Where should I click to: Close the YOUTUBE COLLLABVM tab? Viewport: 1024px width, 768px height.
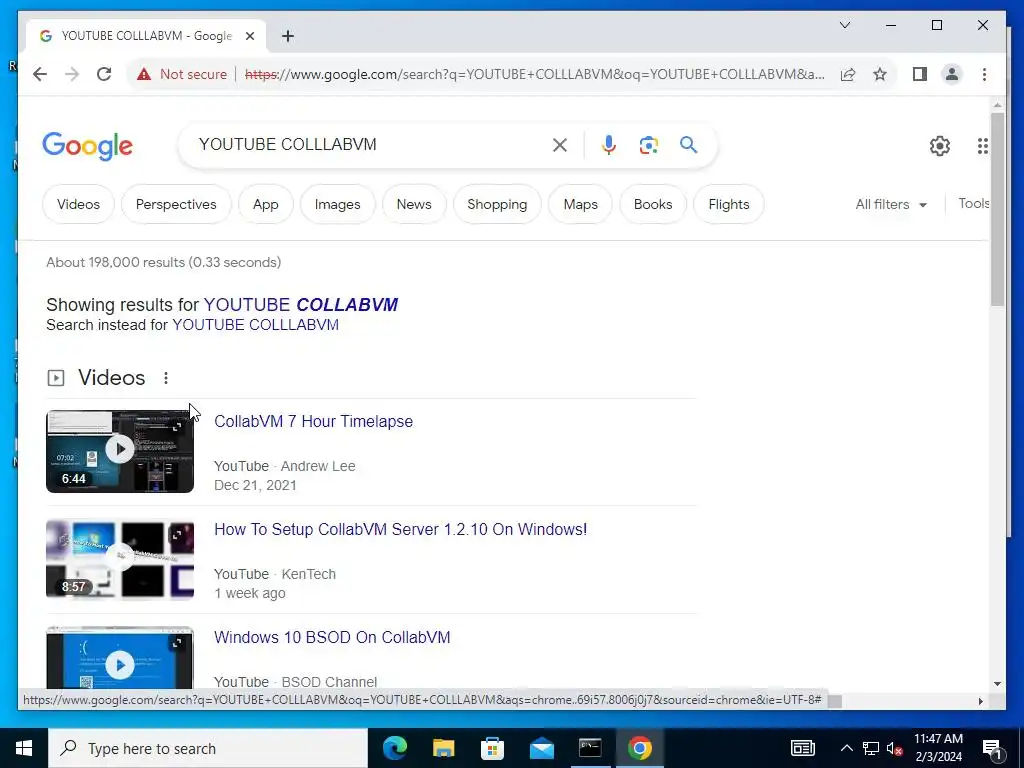click(249, 36)
